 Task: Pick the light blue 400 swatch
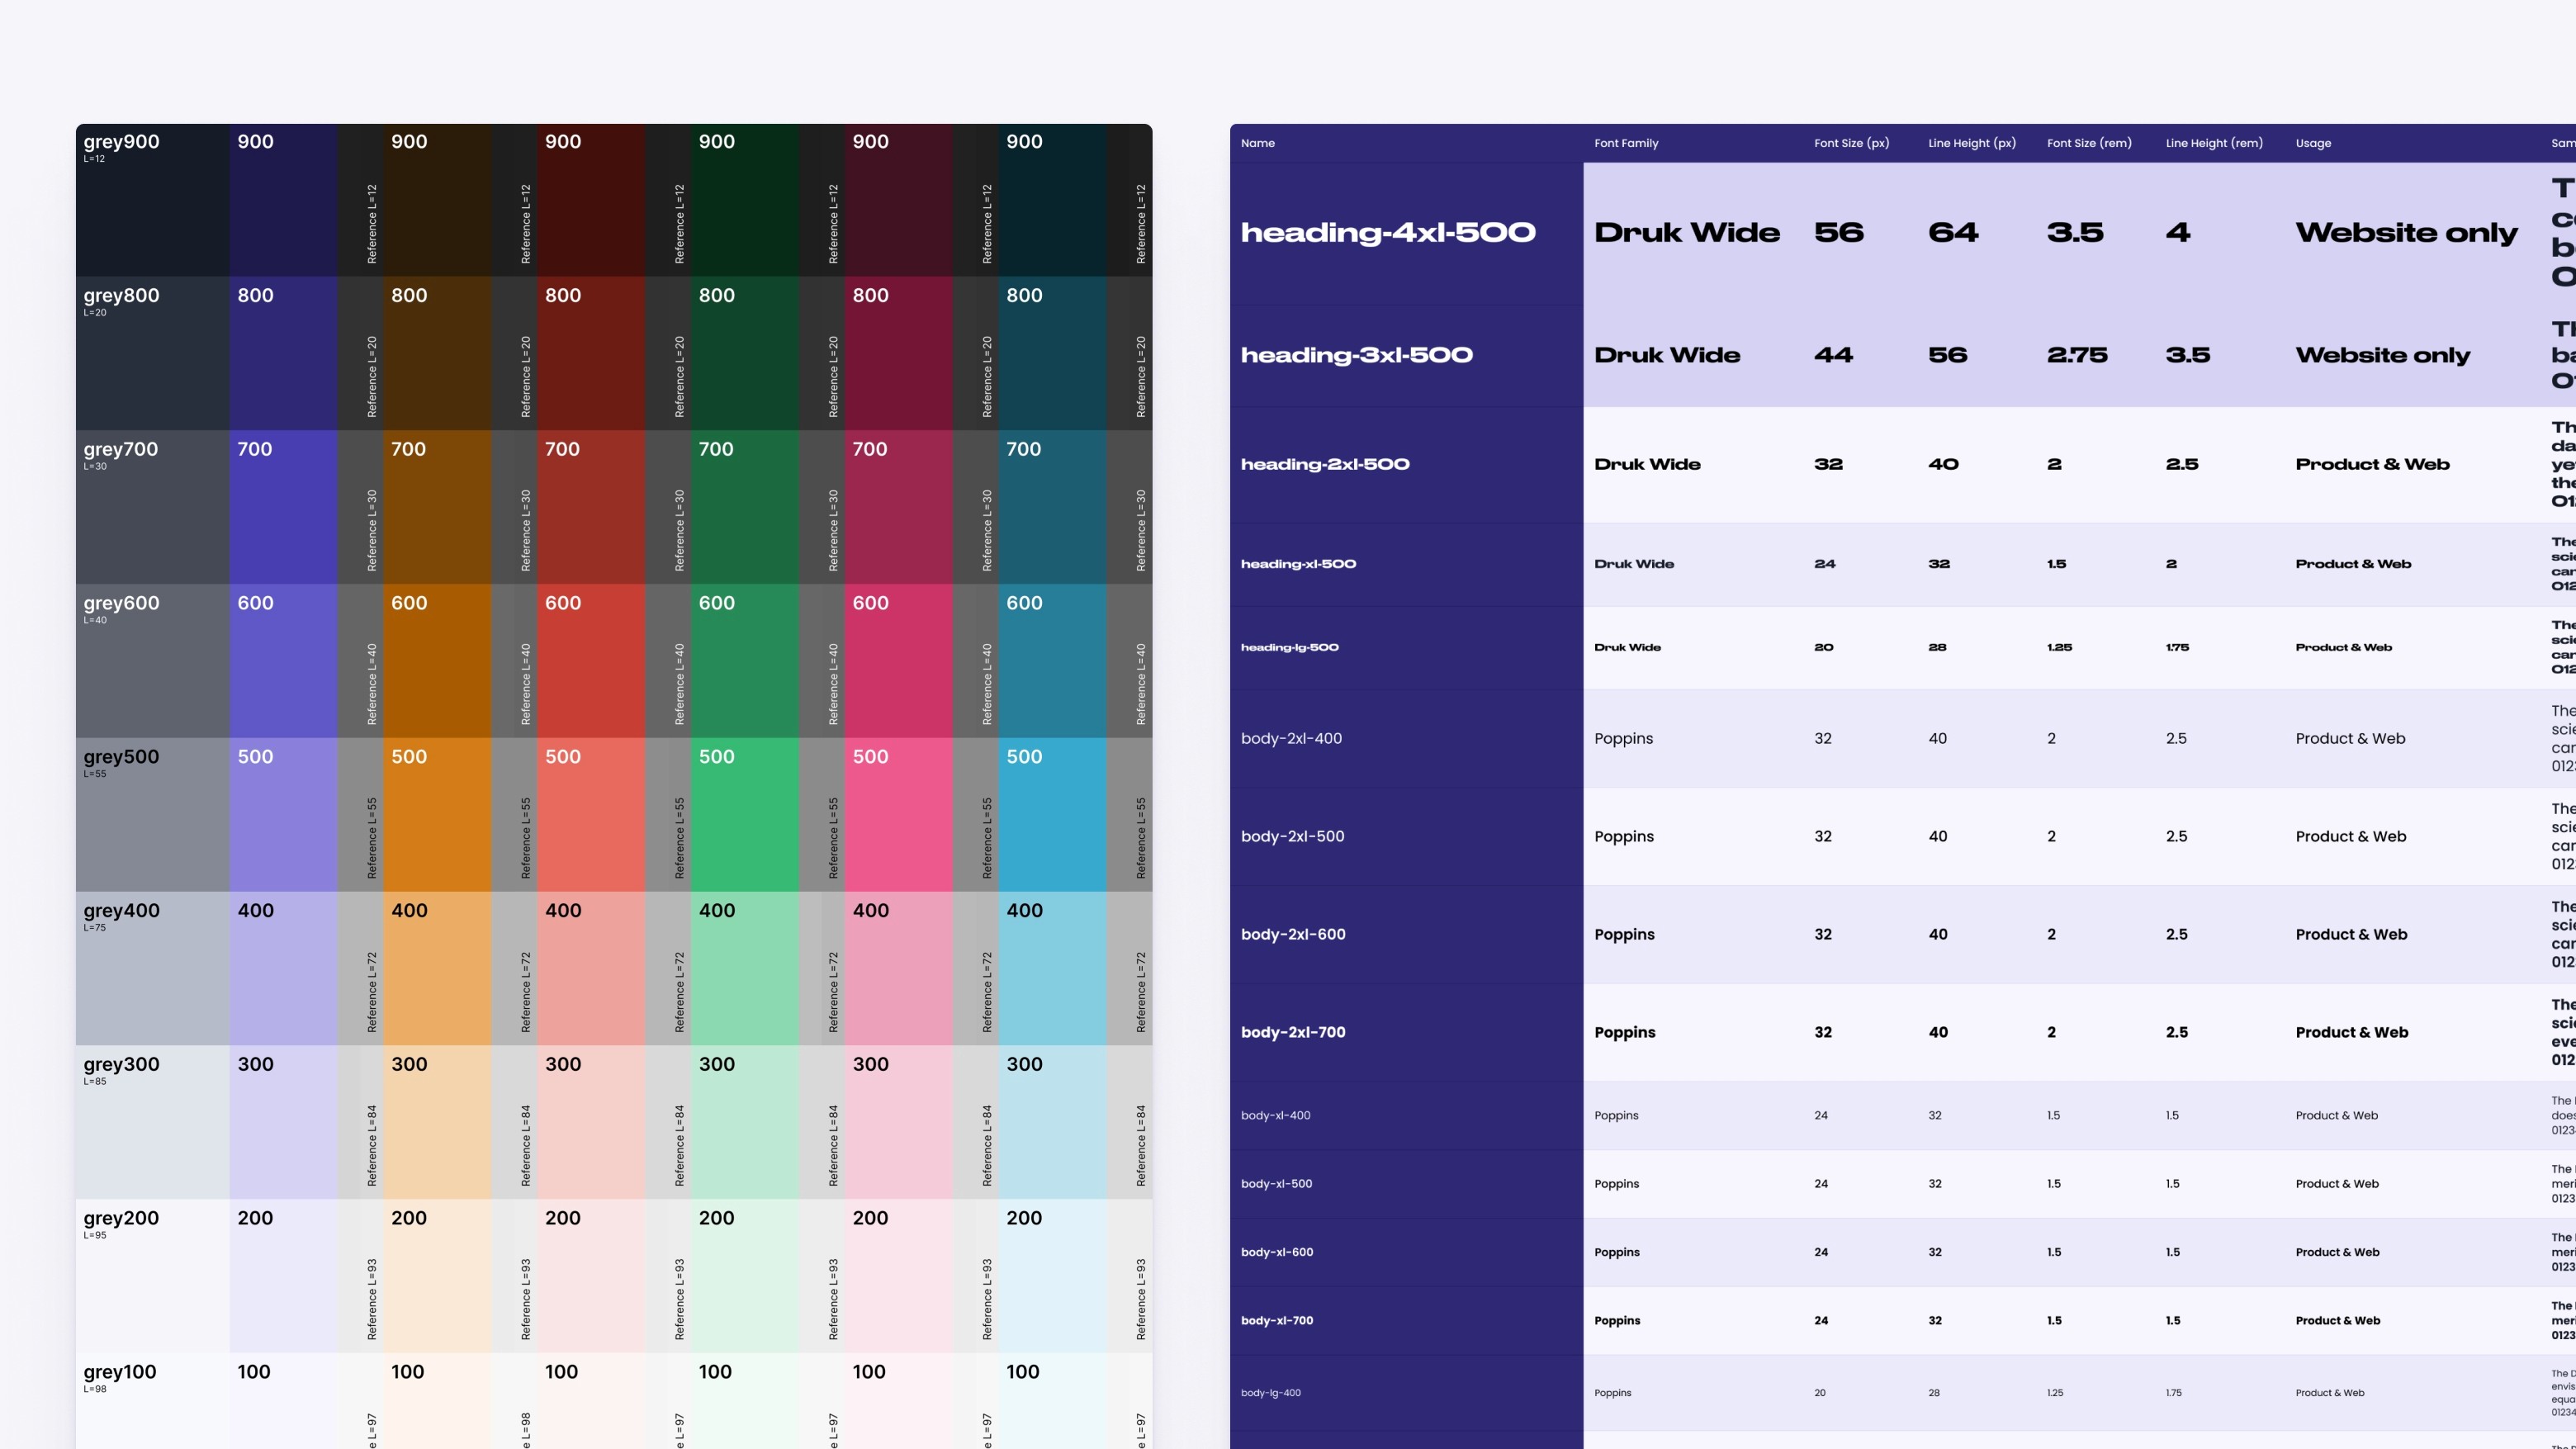(x=1053, y=969)
